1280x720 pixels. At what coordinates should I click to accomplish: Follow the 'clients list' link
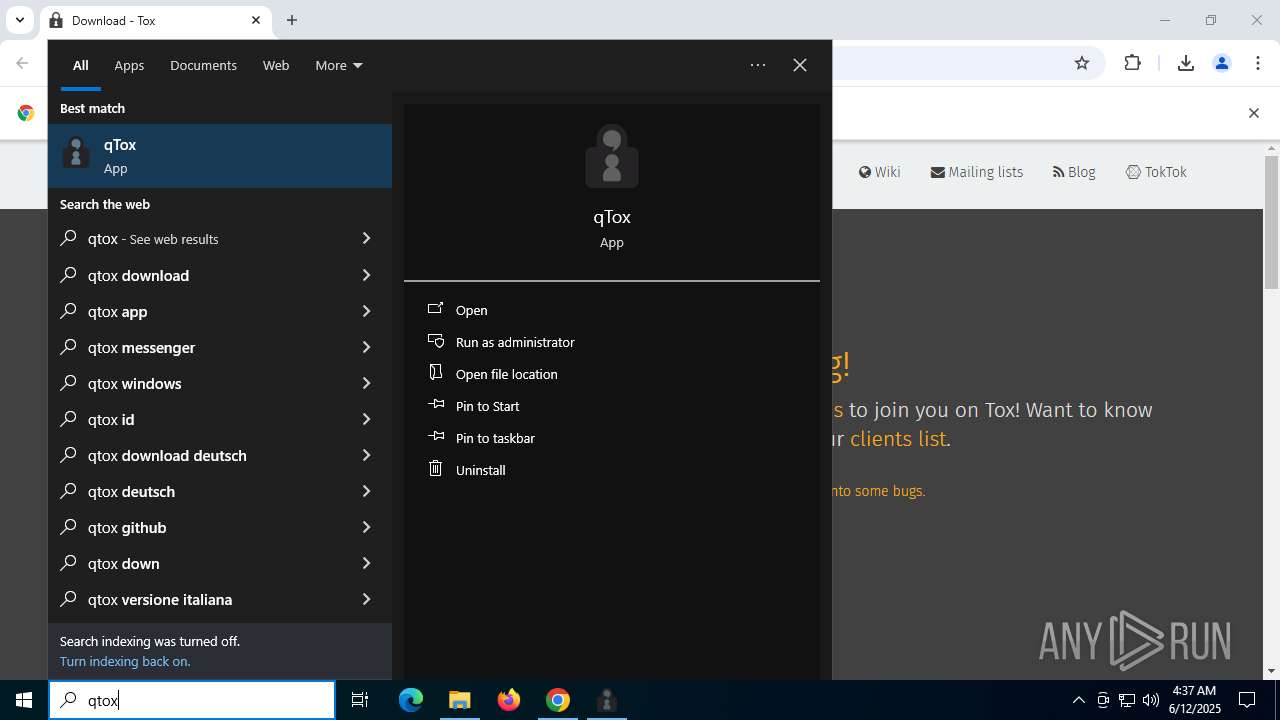click(898, 439)
